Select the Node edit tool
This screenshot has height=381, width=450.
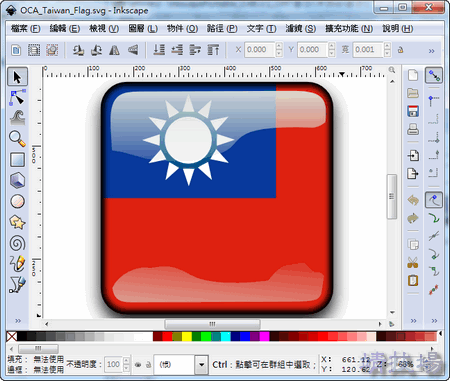coord(17,98)
